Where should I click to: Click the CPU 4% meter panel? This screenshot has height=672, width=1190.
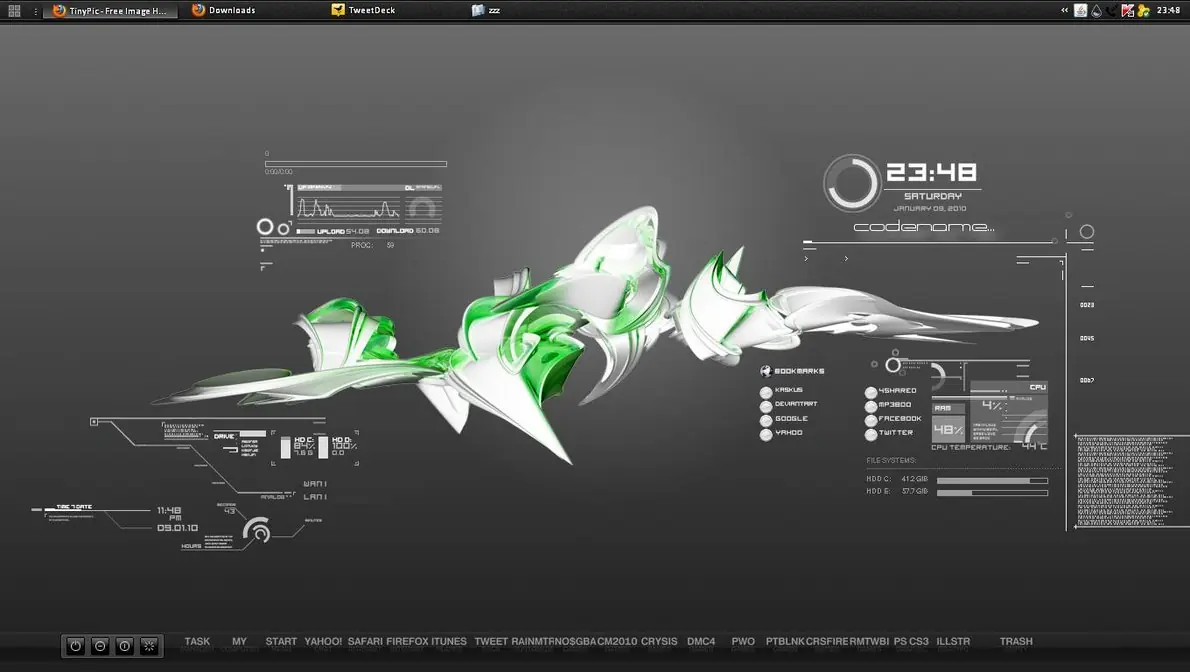pyautogui.click(x=1009, y=412)
